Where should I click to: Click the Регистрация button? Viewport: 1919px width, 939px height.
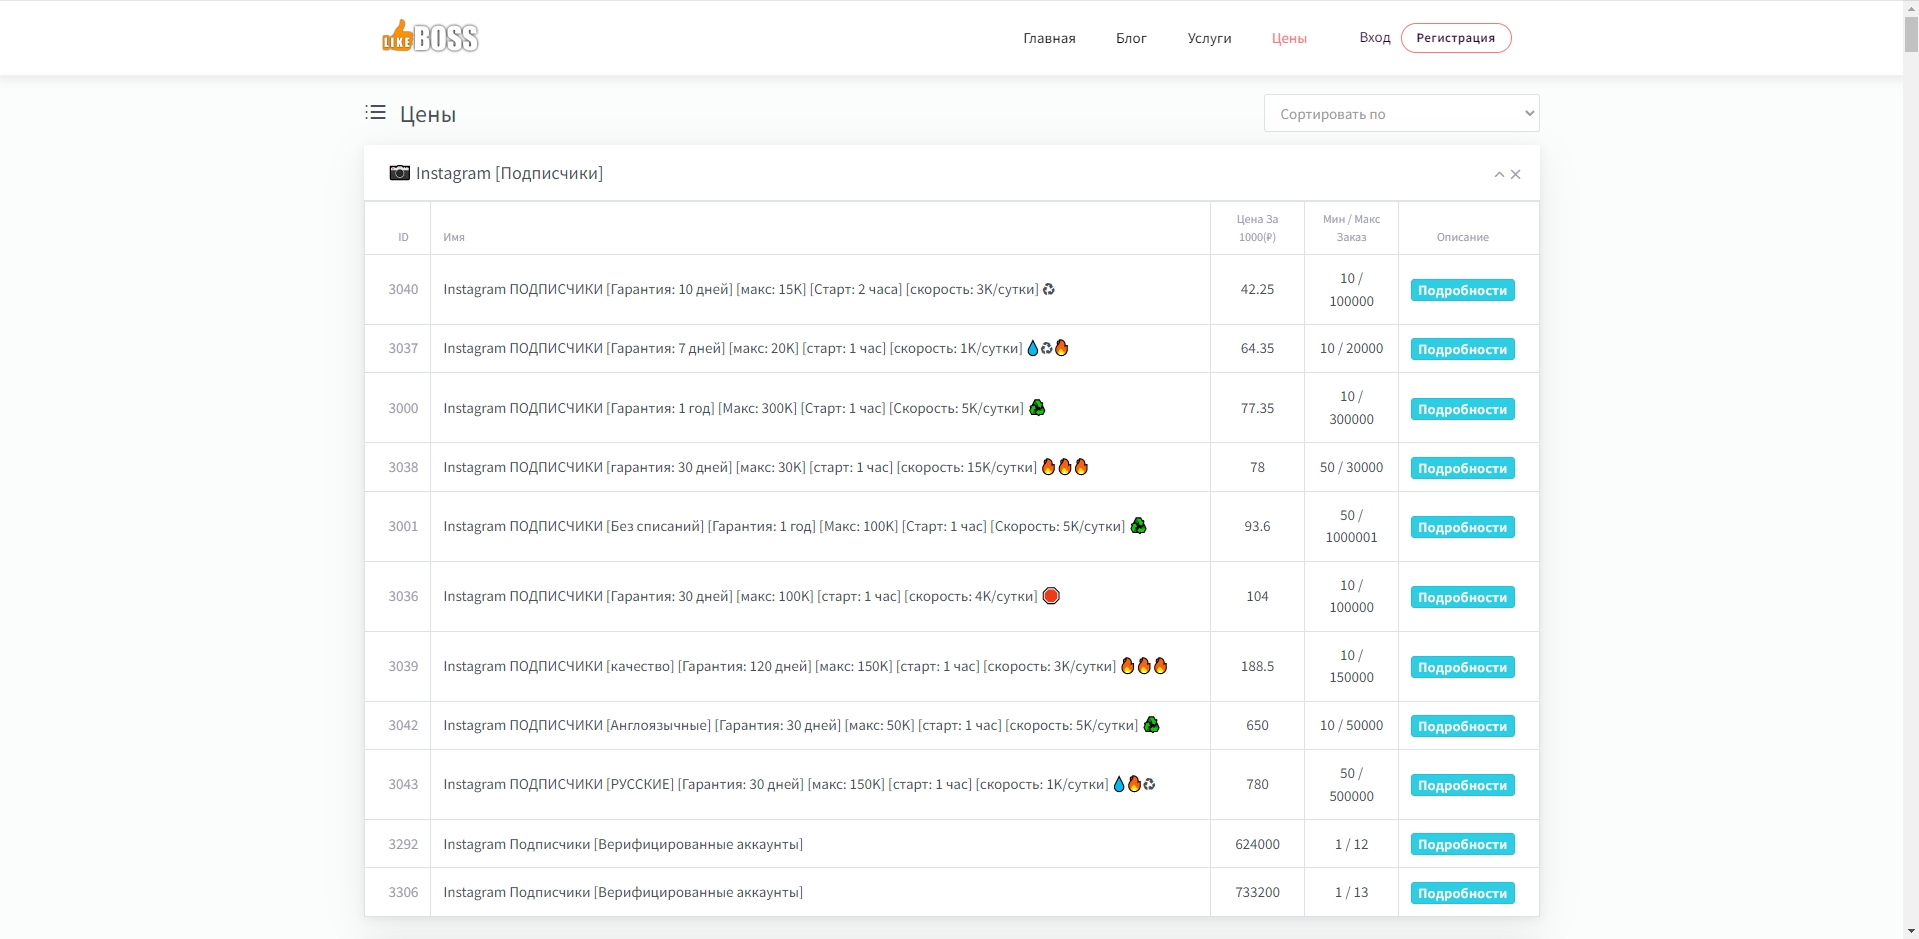[x=1456, y=38]
